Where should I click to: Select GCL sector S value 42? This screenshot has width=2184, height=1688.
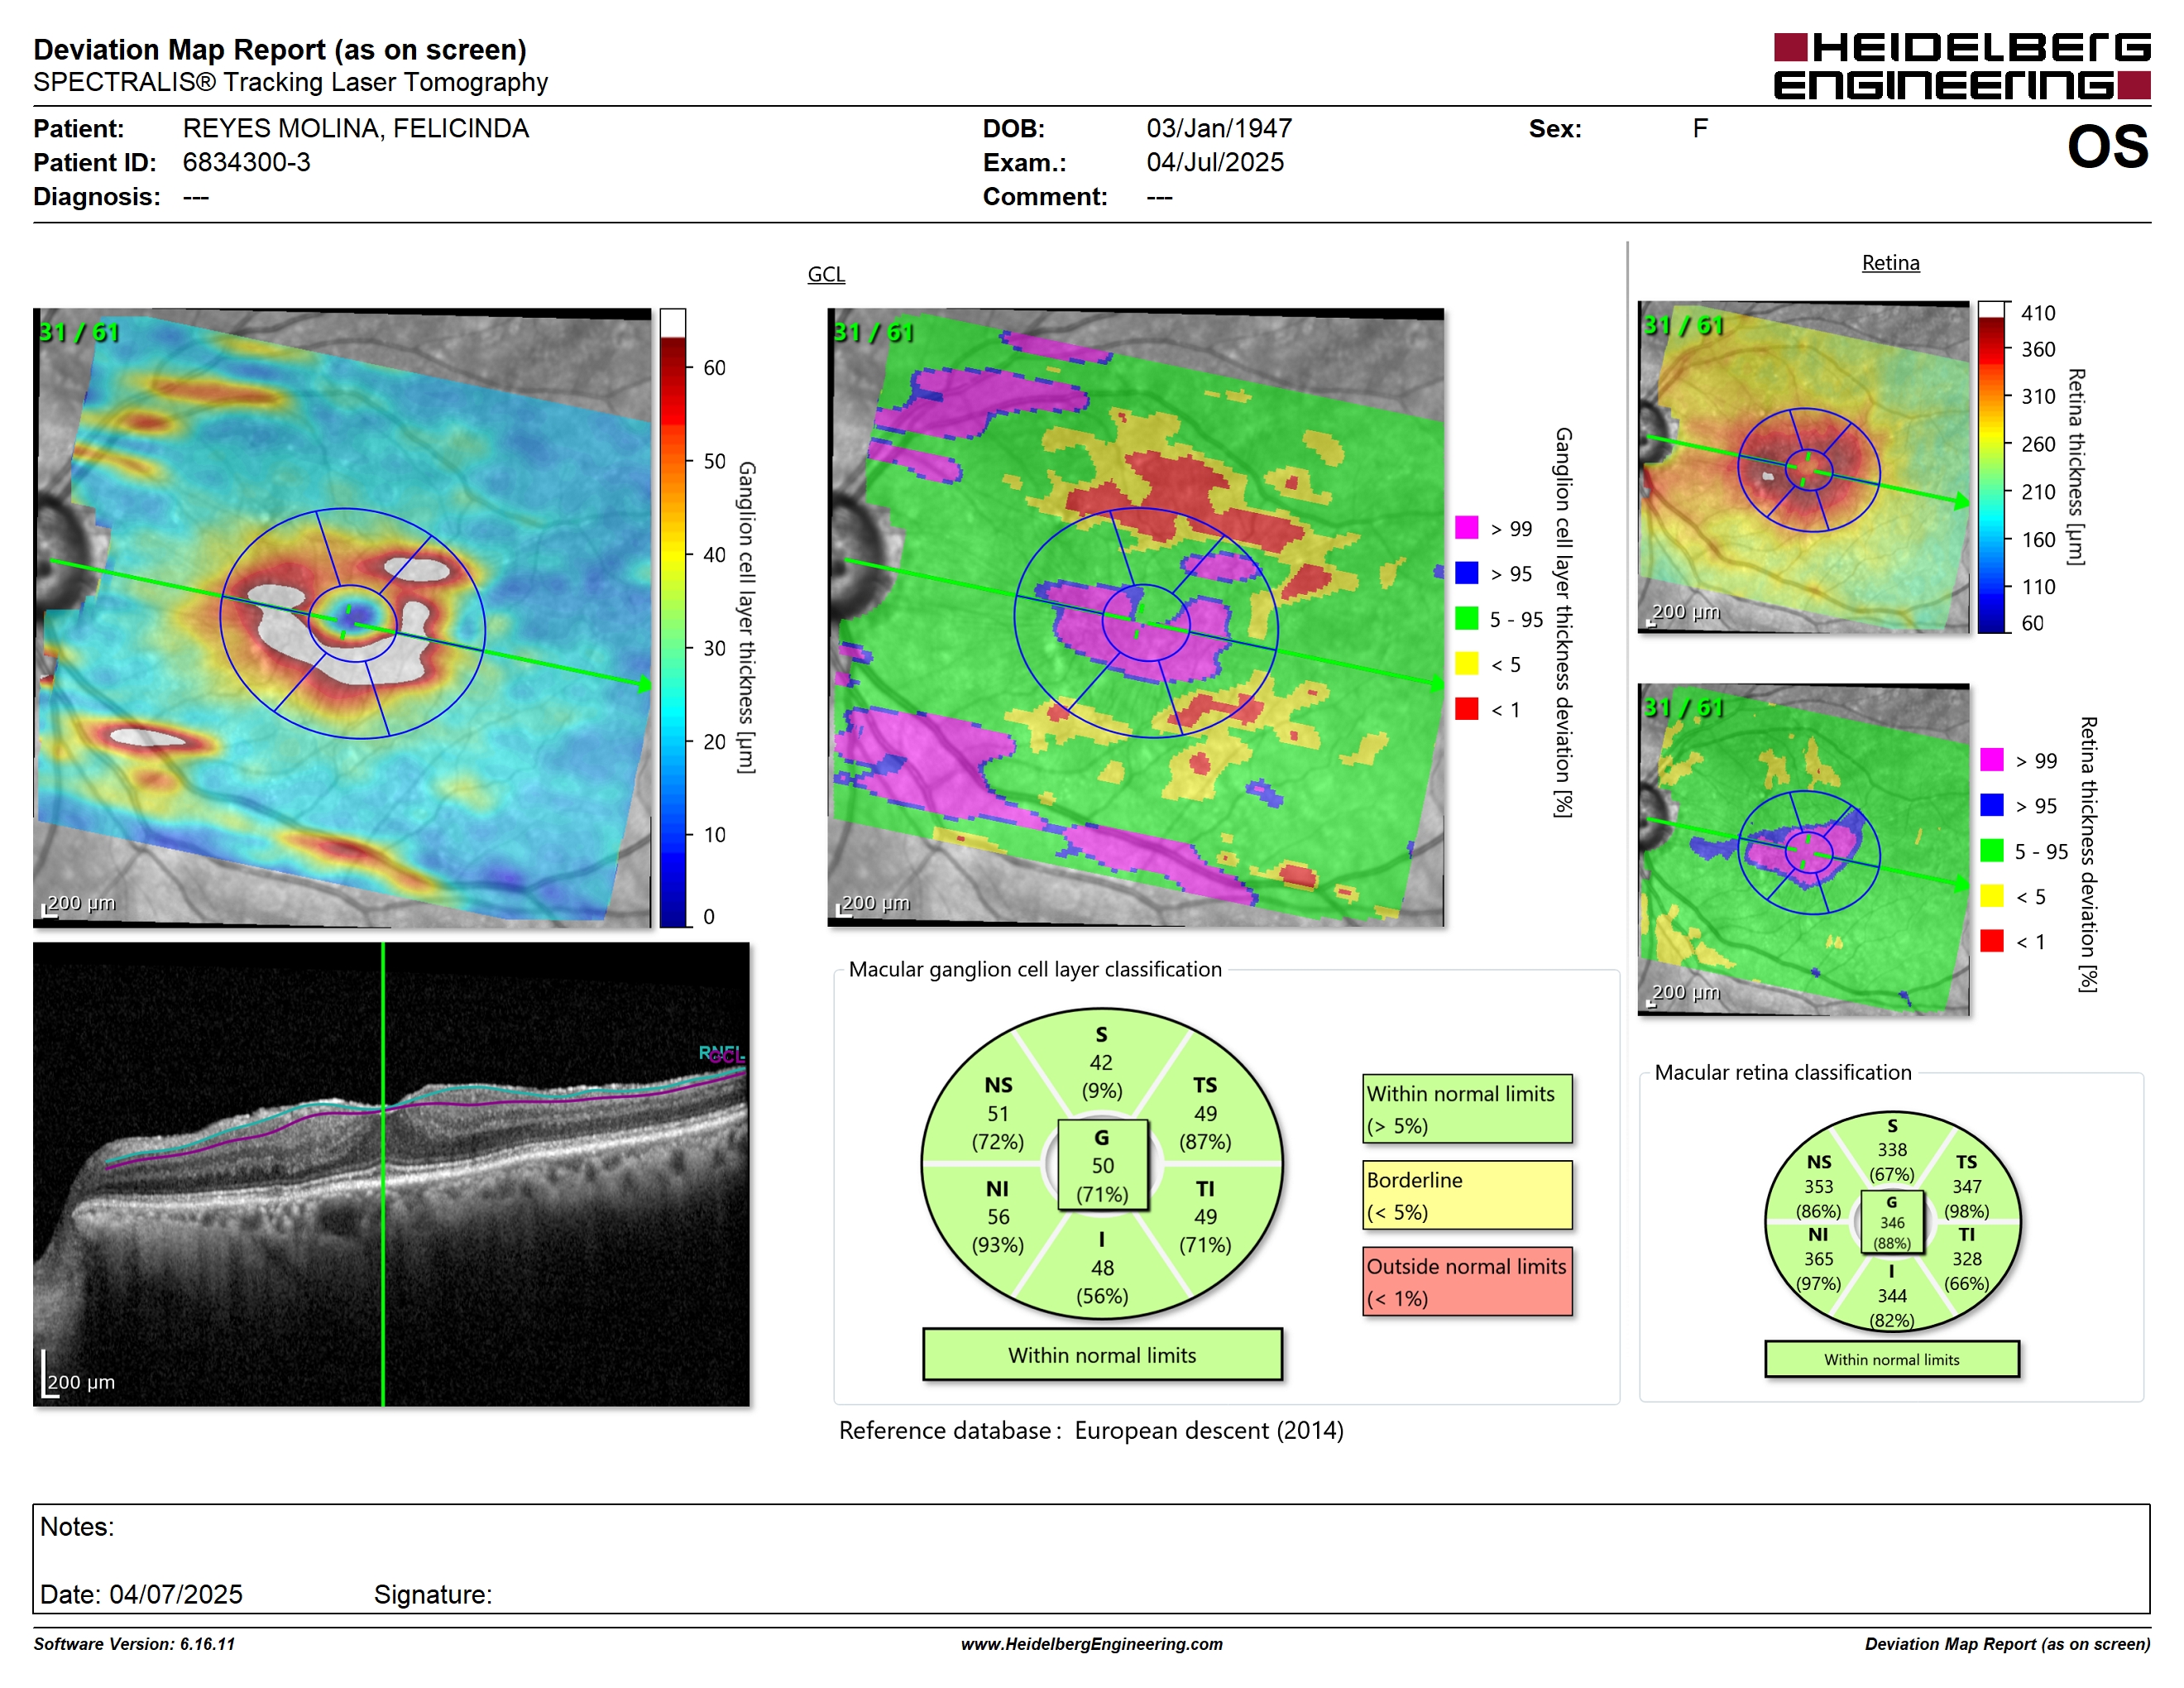coord(1101,1062)
